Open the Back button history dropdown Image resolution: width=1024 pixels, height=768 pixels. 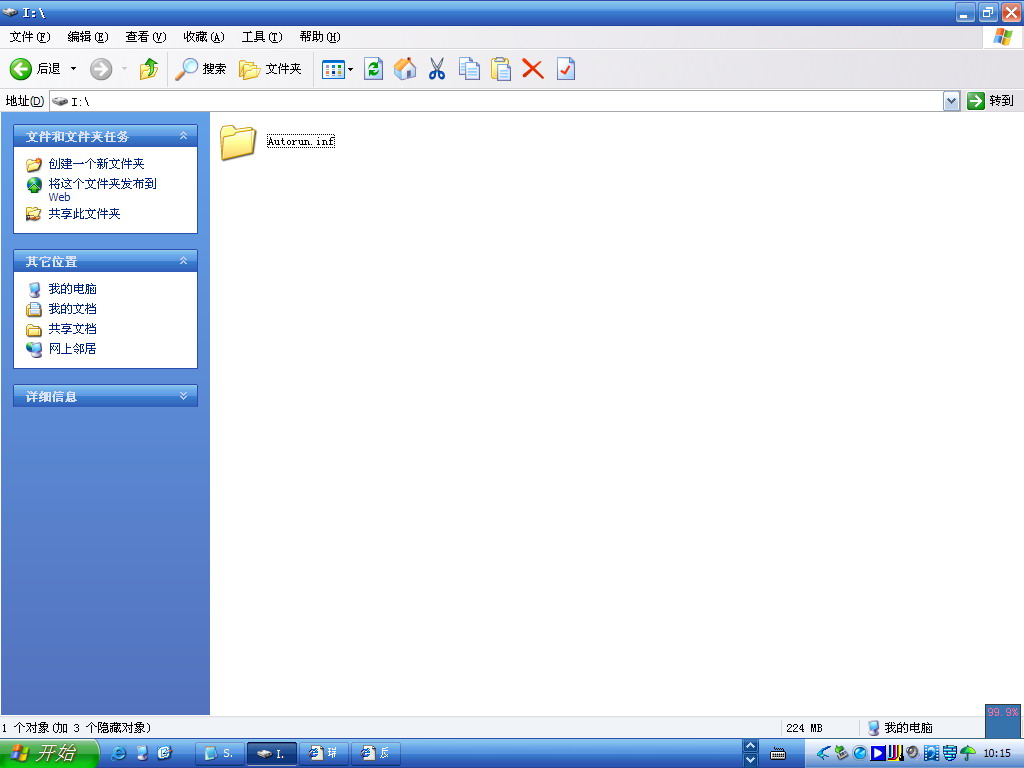click(x=73, y=69)
